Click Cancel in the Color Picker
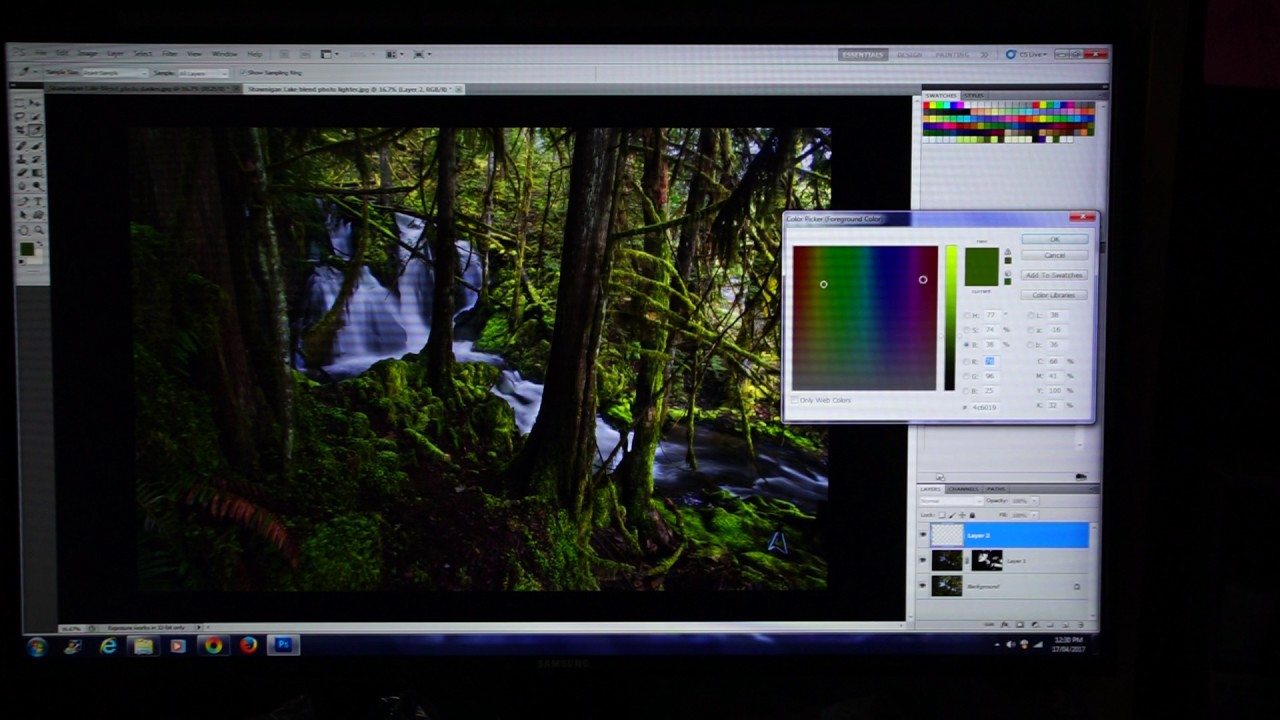Viewport: 1280px width, 720px height. [x=1055, y=255]
